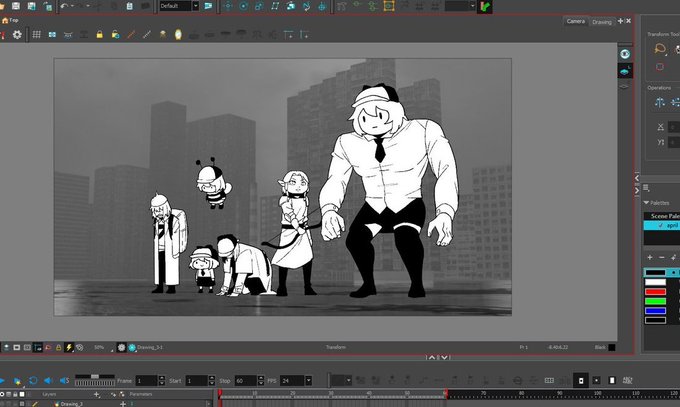Open camera view settings gear icon
This screenshot has width=680, height=407.
pyautogui.click(x=17, y=34)
